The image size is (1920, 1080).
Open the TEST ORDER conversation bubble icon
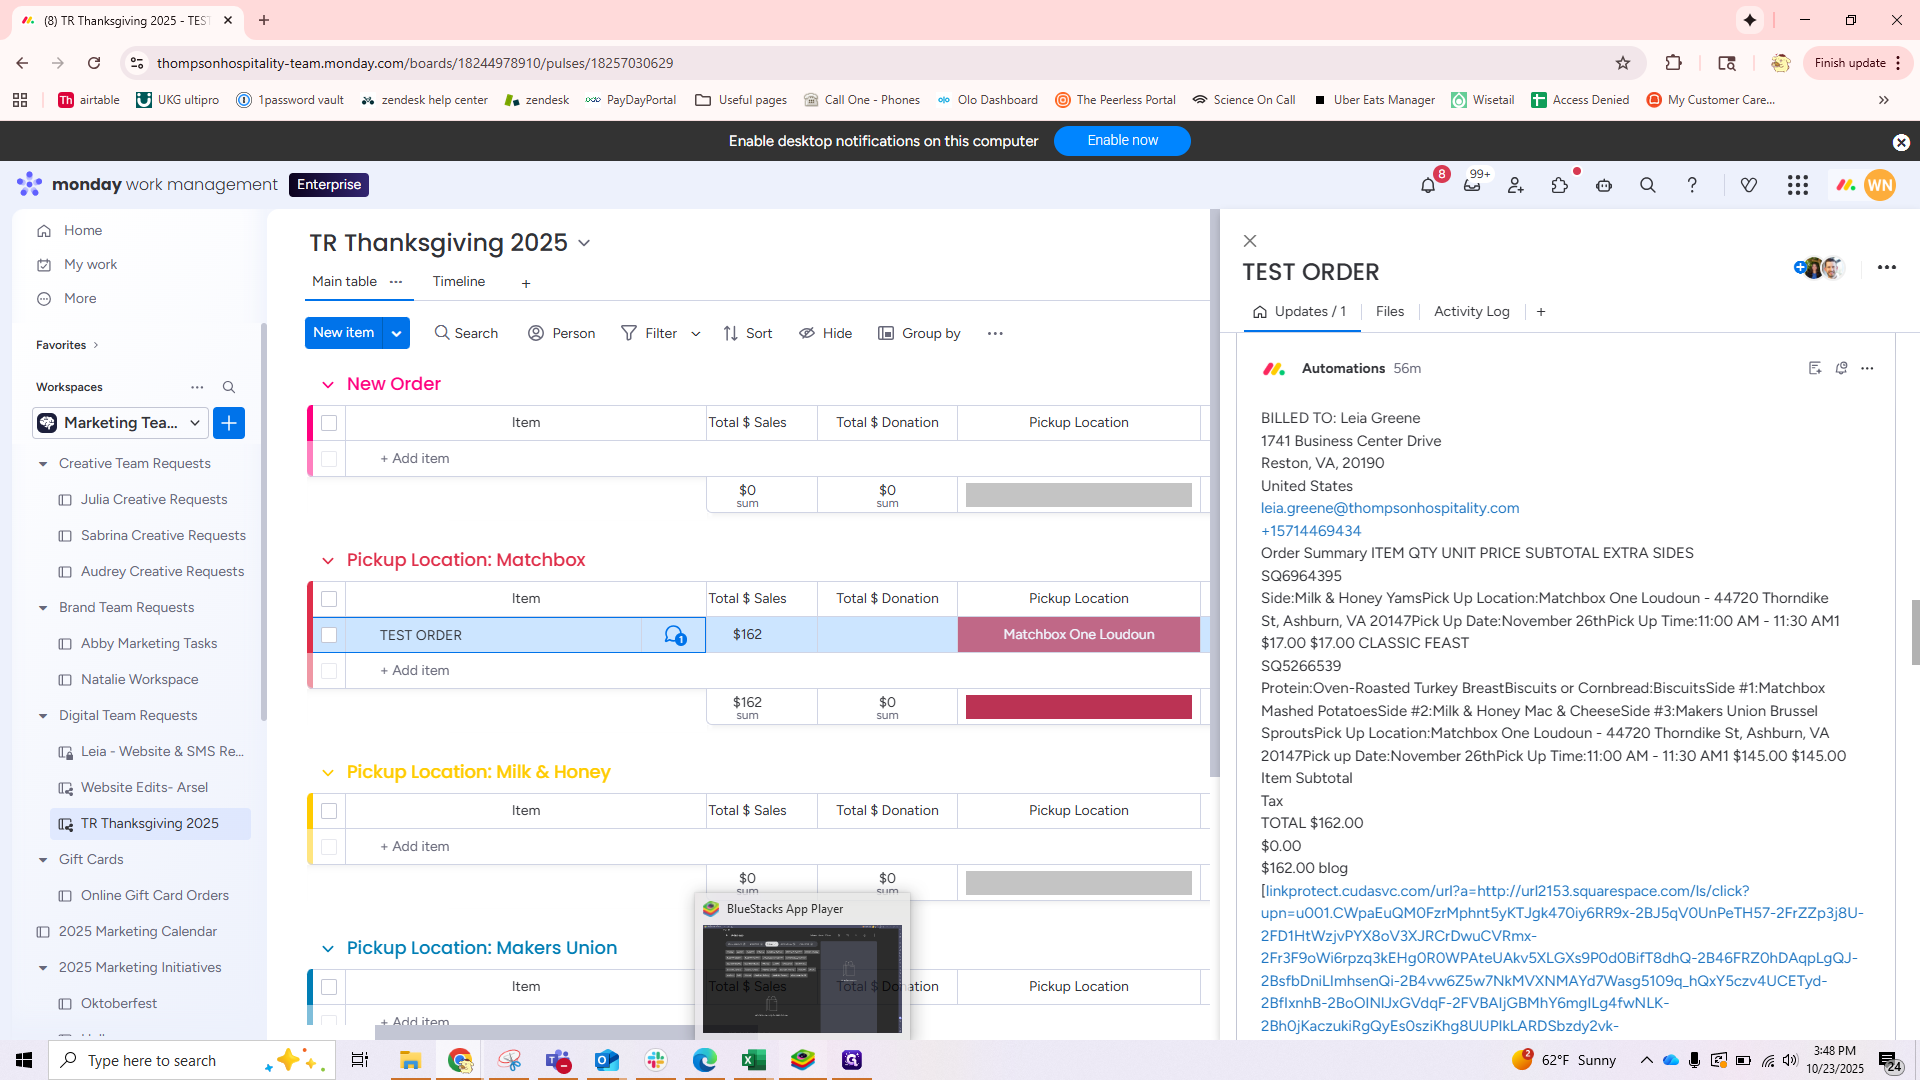coord(674,635)
